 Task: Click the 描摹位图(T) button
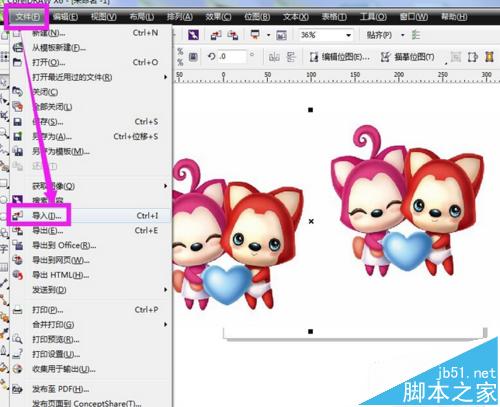coord(408,57)
